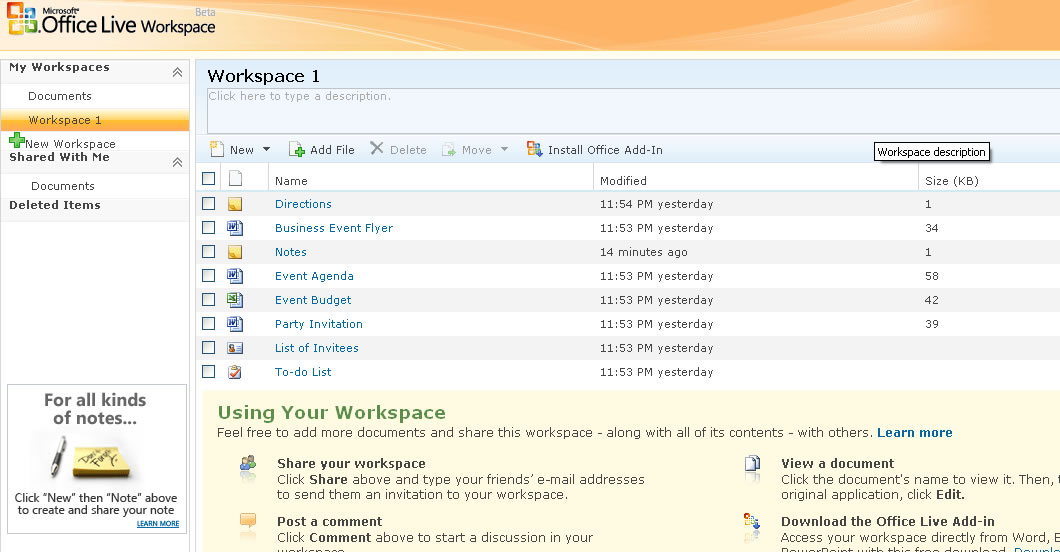Select the List of Invitees checkbox

(209, 347)
